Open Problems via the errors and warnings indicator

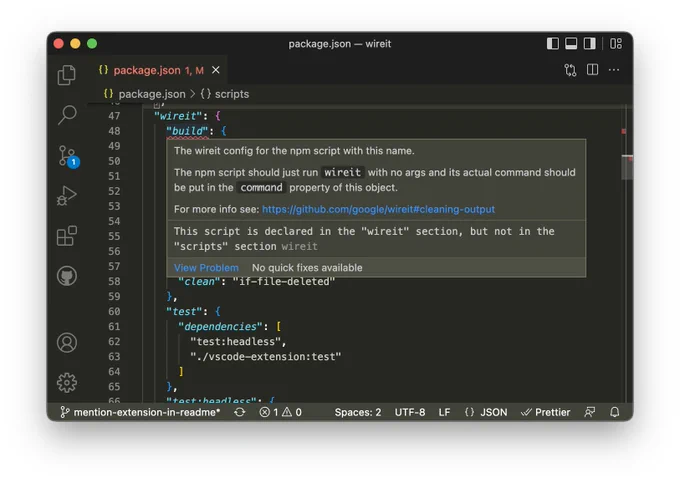coord(281,412)
